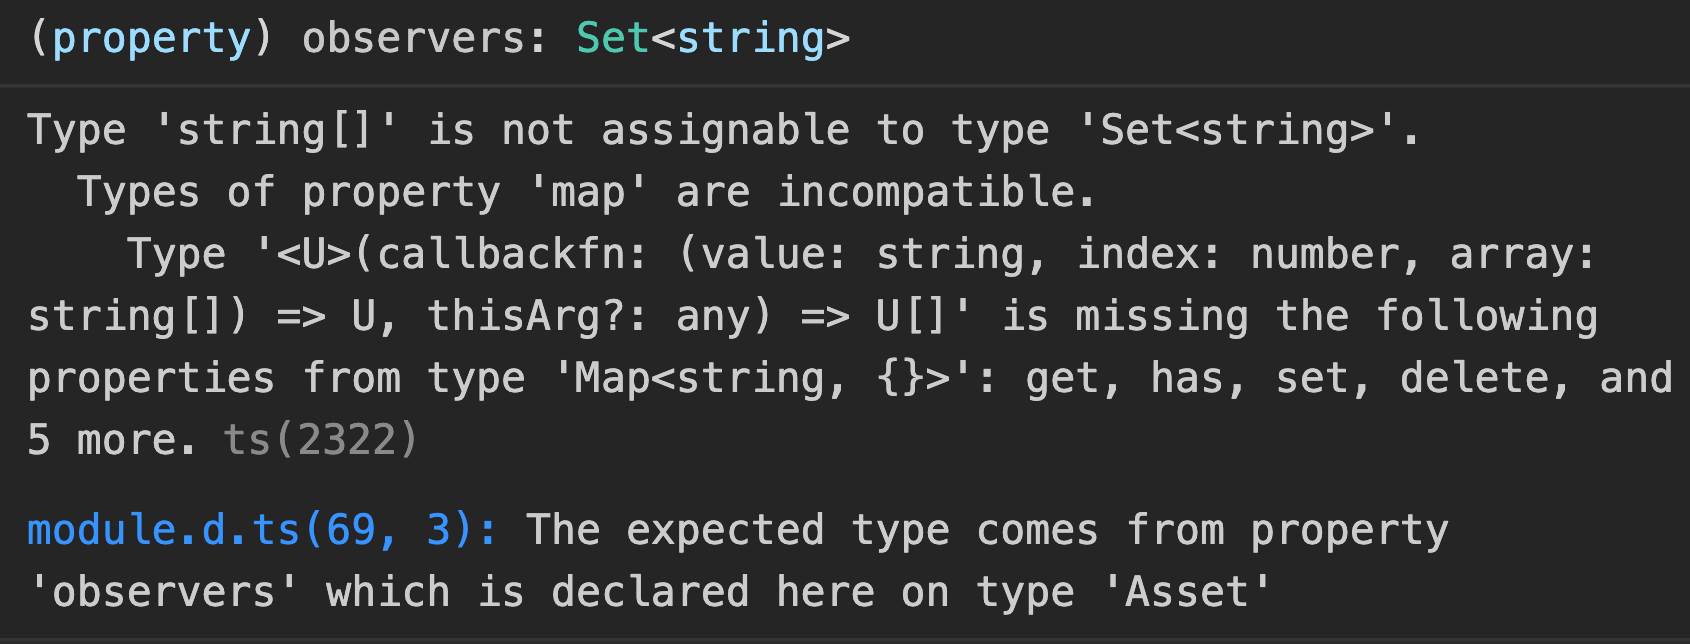Screen dimensions: 1690x644
Task: Click the ts(2322) error code
Action: (320, 440)
